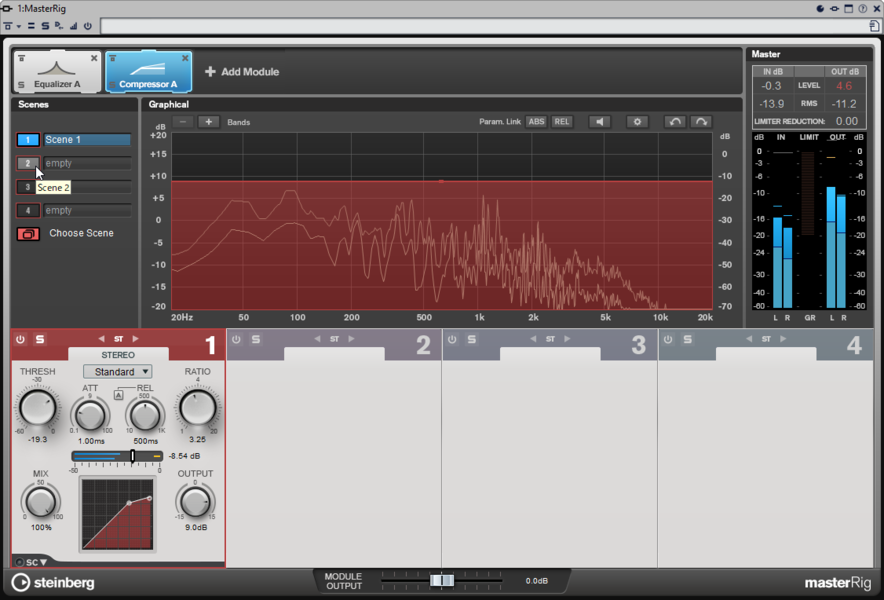884x600 pixels.
Task: Toggle band 3 power button
Action: [452, 339]
